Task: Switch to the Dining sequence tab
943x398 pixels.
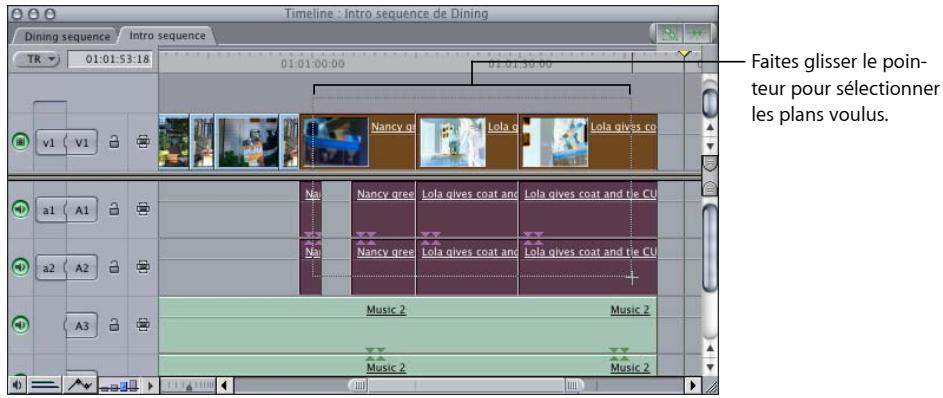Action: tap(67, 37)
